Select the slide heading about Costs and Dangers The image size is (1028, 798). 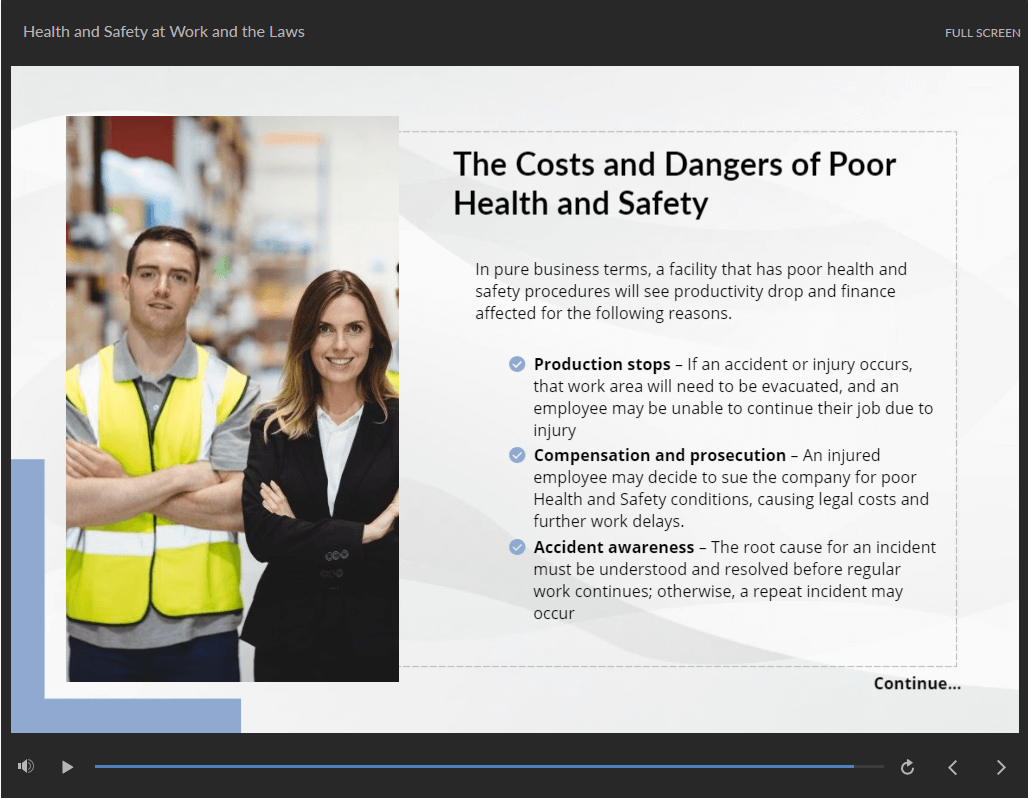coord(674,184)
